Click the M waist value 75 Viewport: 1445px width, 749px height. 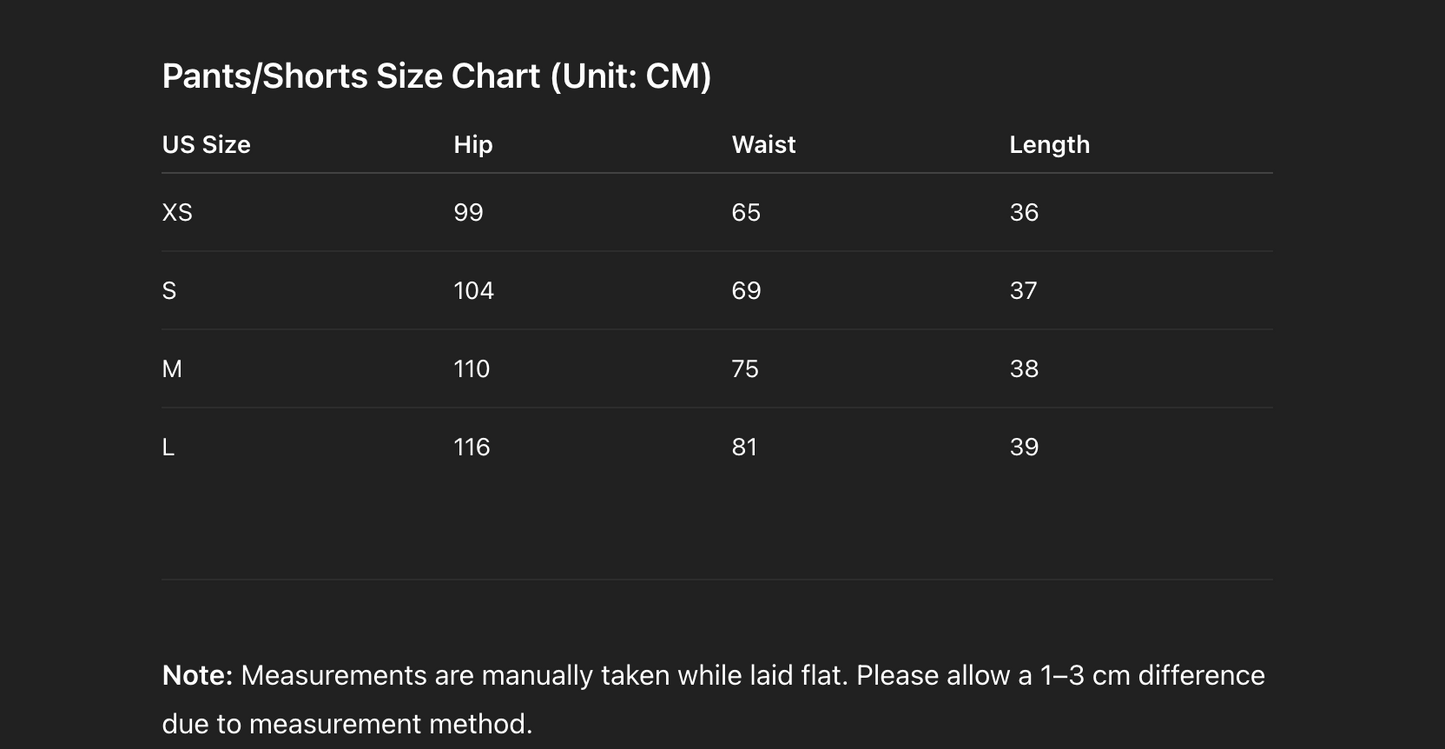[745, 368]
